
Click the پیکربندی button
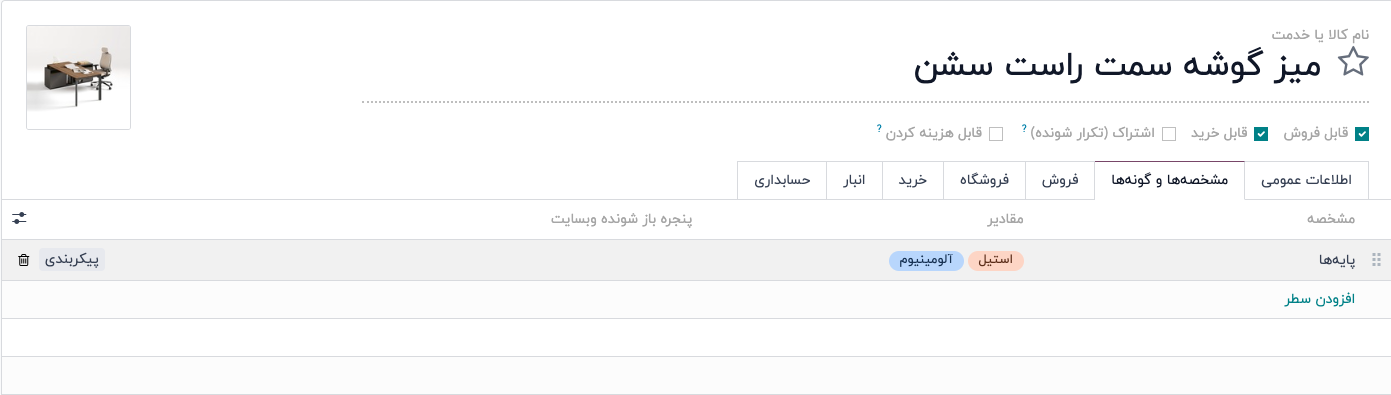[72, 259]
